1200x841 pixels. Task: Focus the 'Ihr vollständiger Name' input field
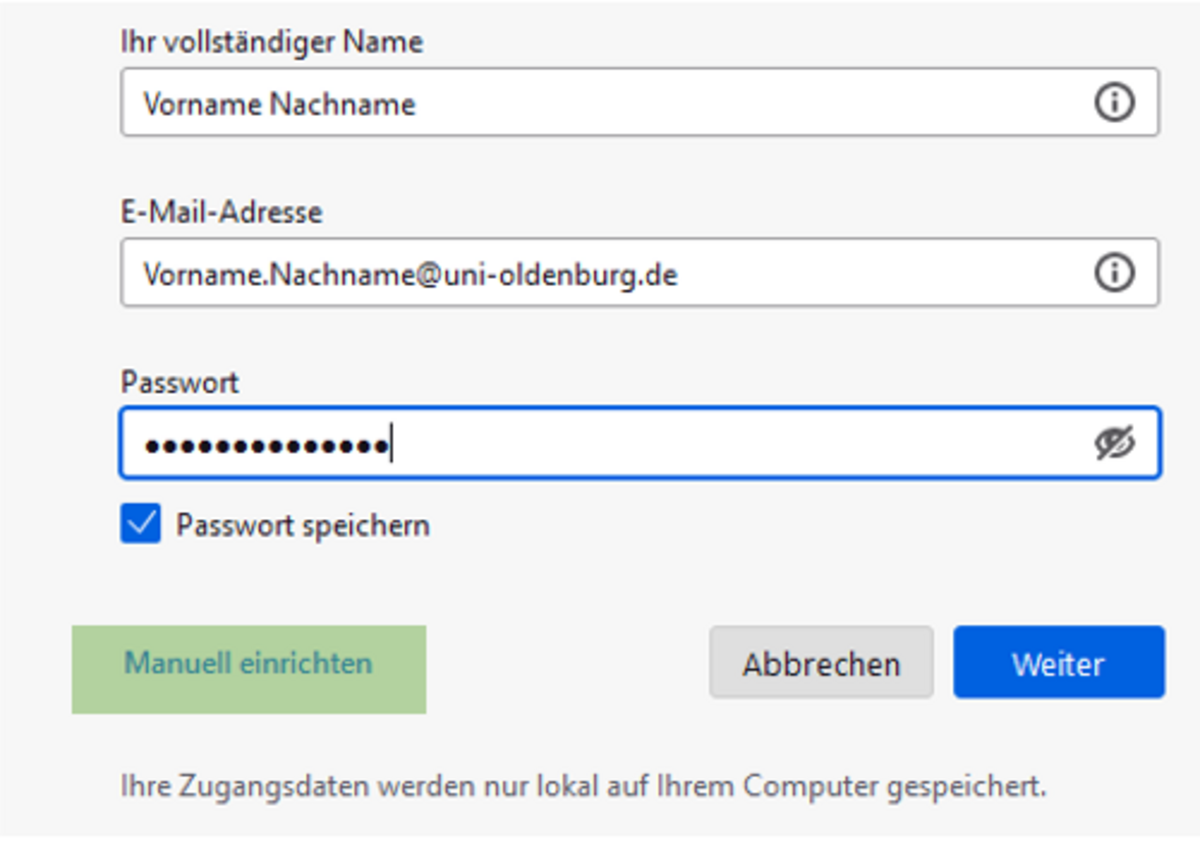[x=640, y=102]
